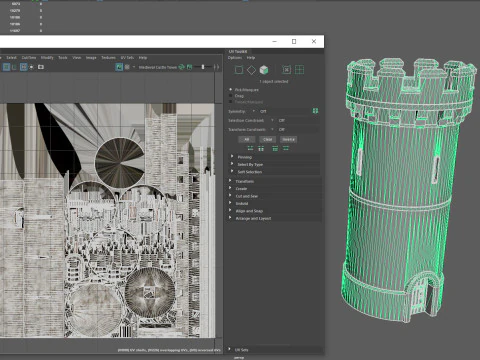Open the UV Toolkit Help menu
This screenshot has height=360, width=480.
(251, 58)
